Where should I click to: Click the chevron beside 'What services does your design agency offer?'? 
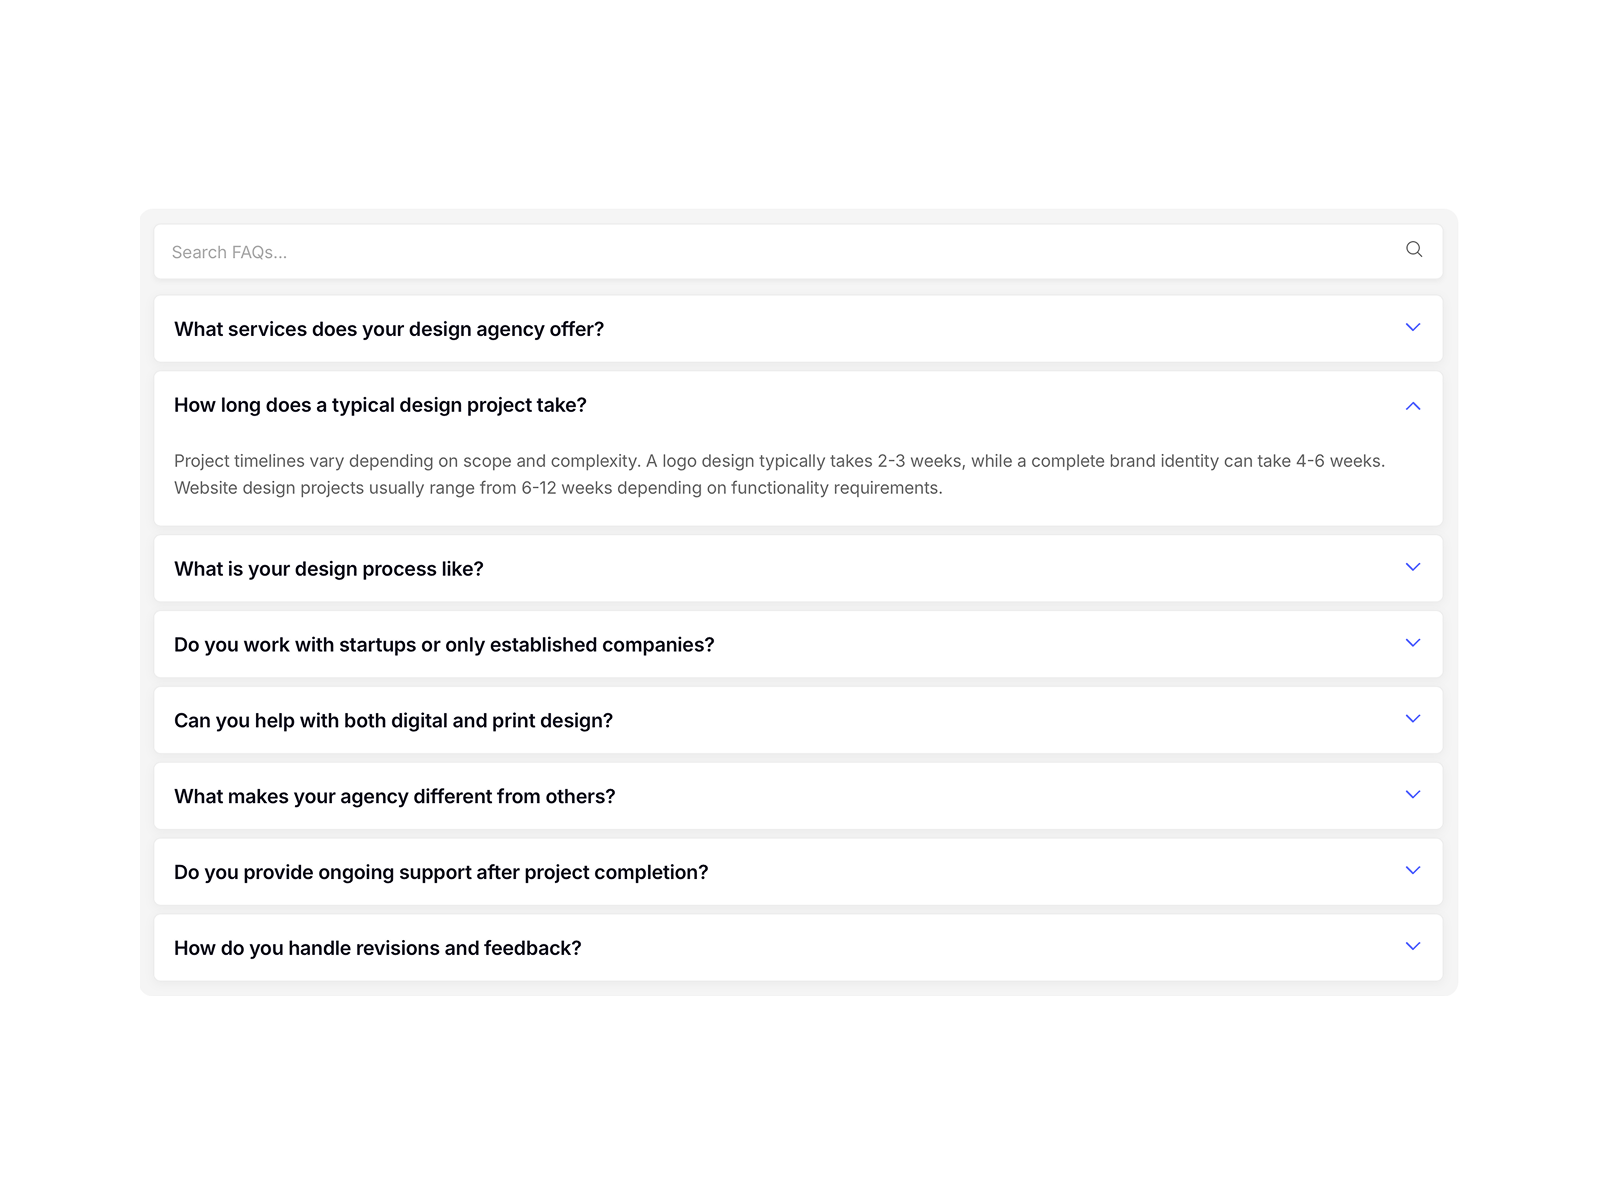(x=1413, y=328)
